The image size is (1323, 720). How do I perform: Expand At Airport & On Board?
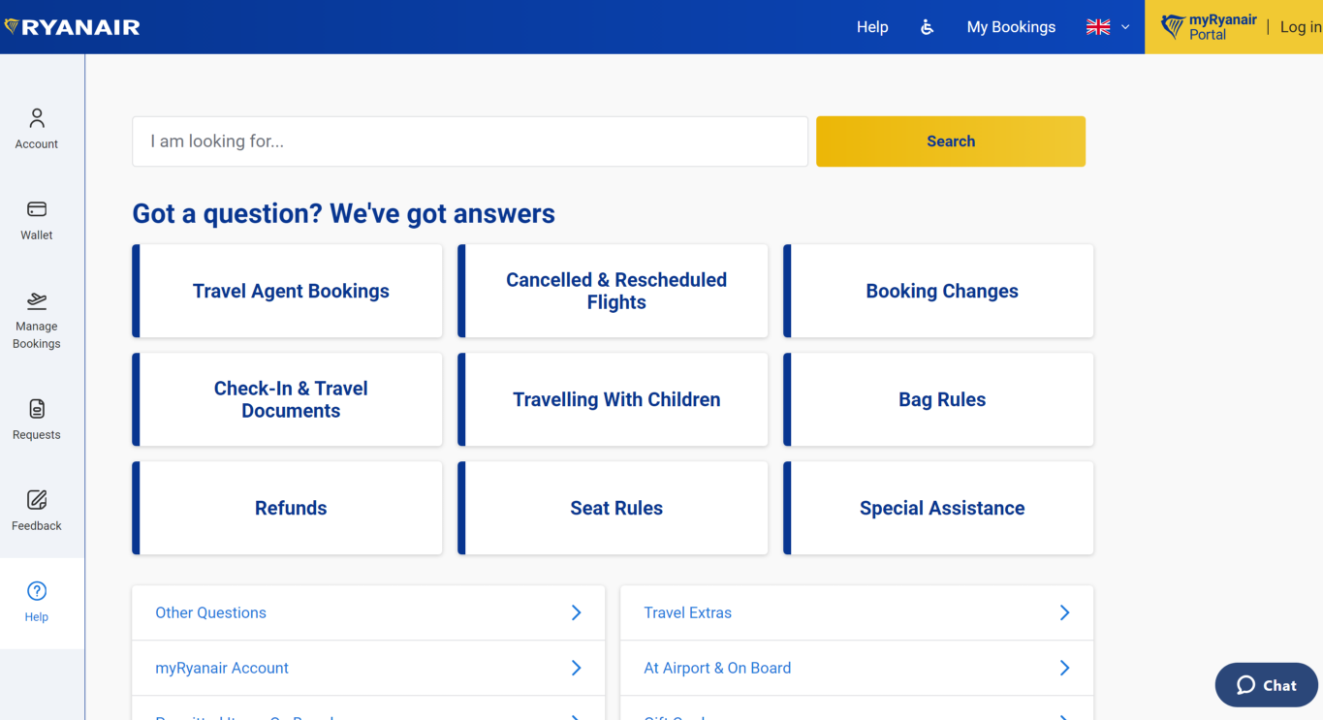856,668
